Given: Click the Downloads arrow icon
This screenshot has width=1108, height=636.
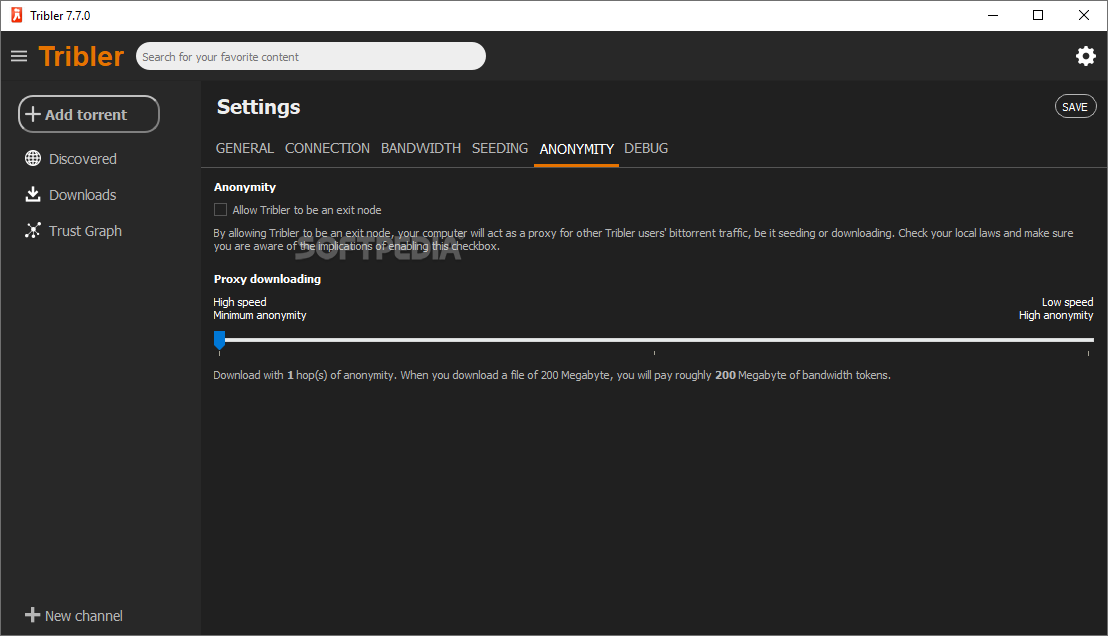Looking at the screenshot, I should pyautogui.click(x=33, y=194).
